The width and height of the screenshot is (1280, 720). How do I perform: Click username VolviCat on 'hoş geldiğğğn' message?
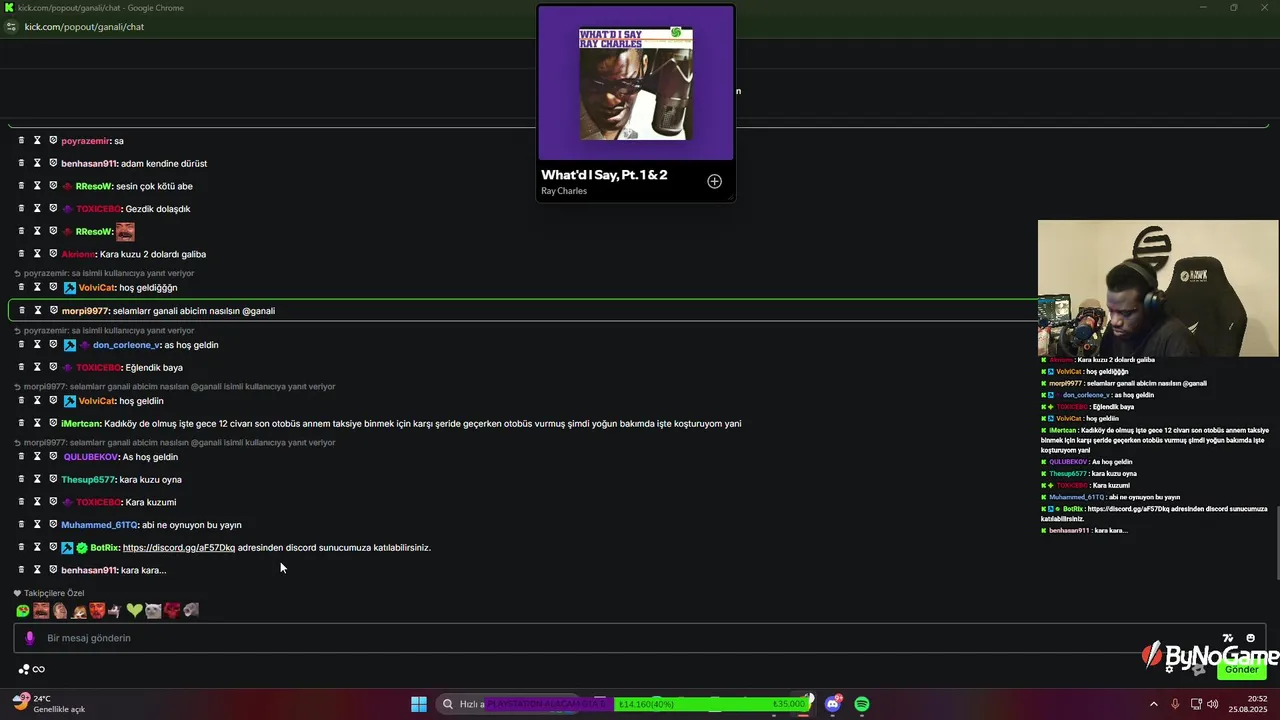click(x=97, y=288)
